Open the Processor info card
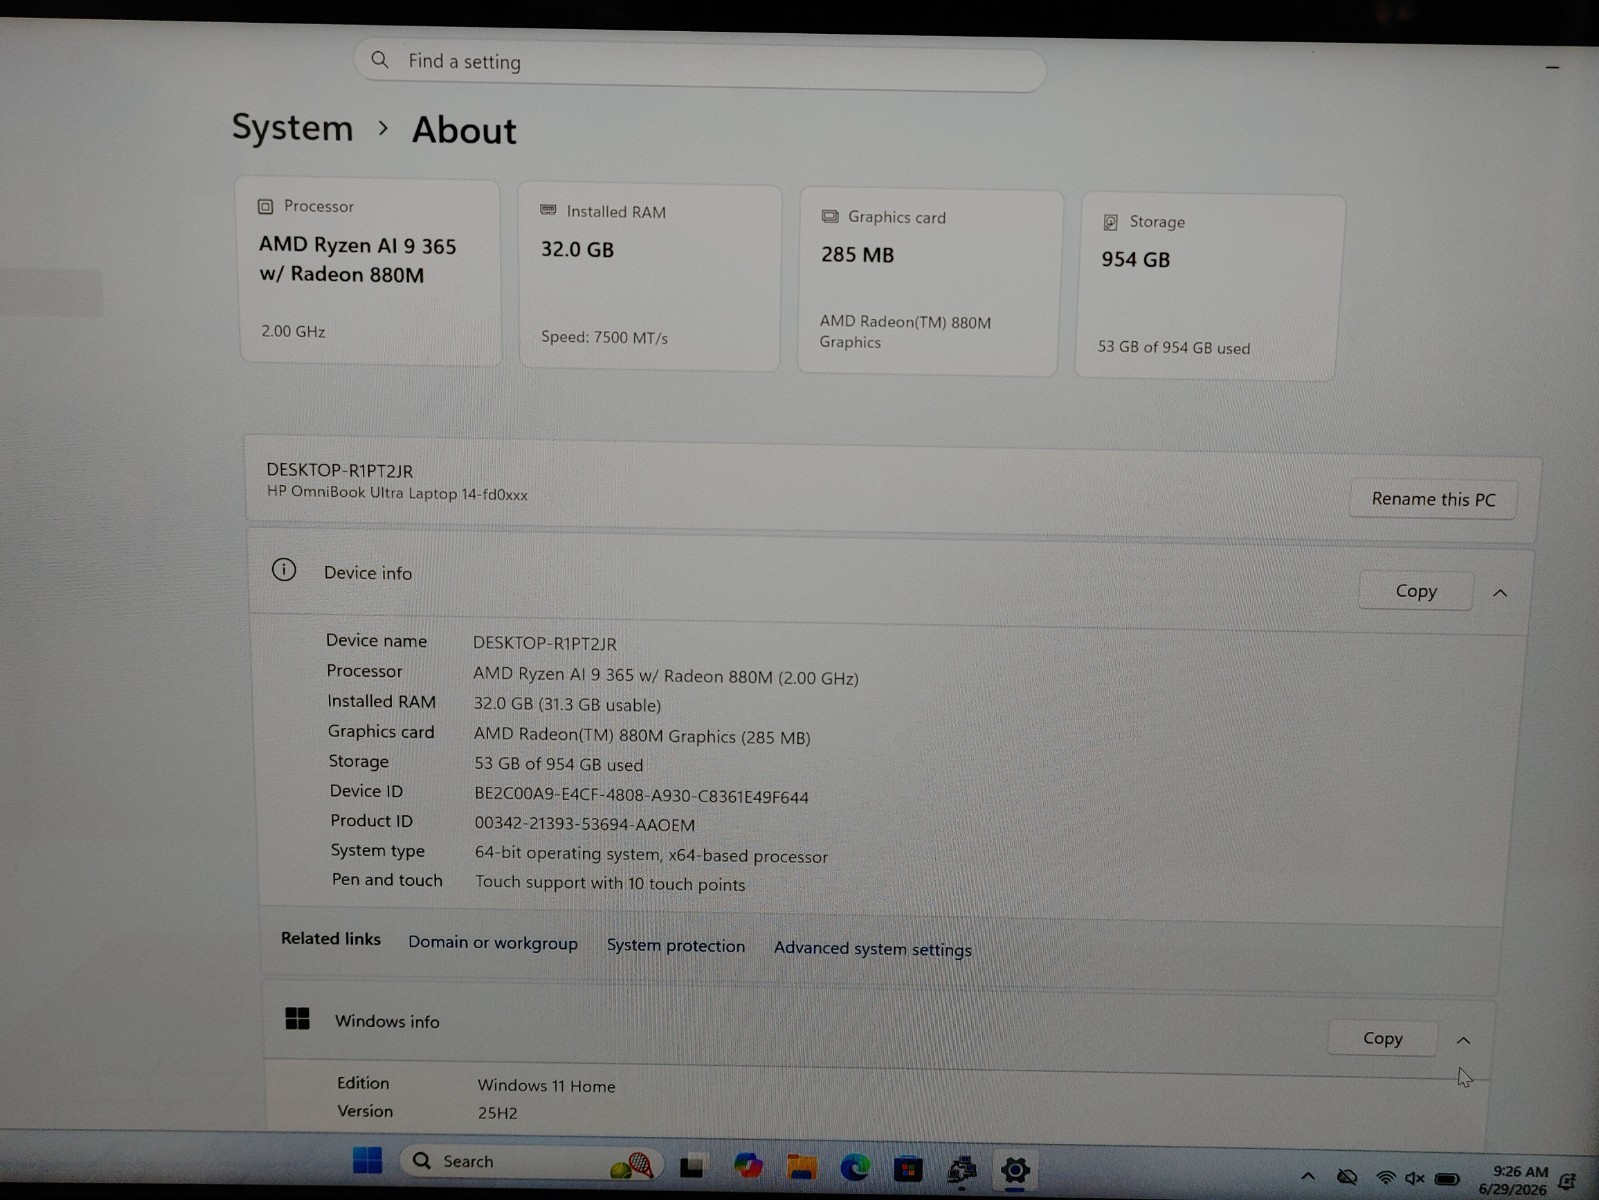Screen dimensions: 1599x1200 pyautogui.click(x=369, y=272)
